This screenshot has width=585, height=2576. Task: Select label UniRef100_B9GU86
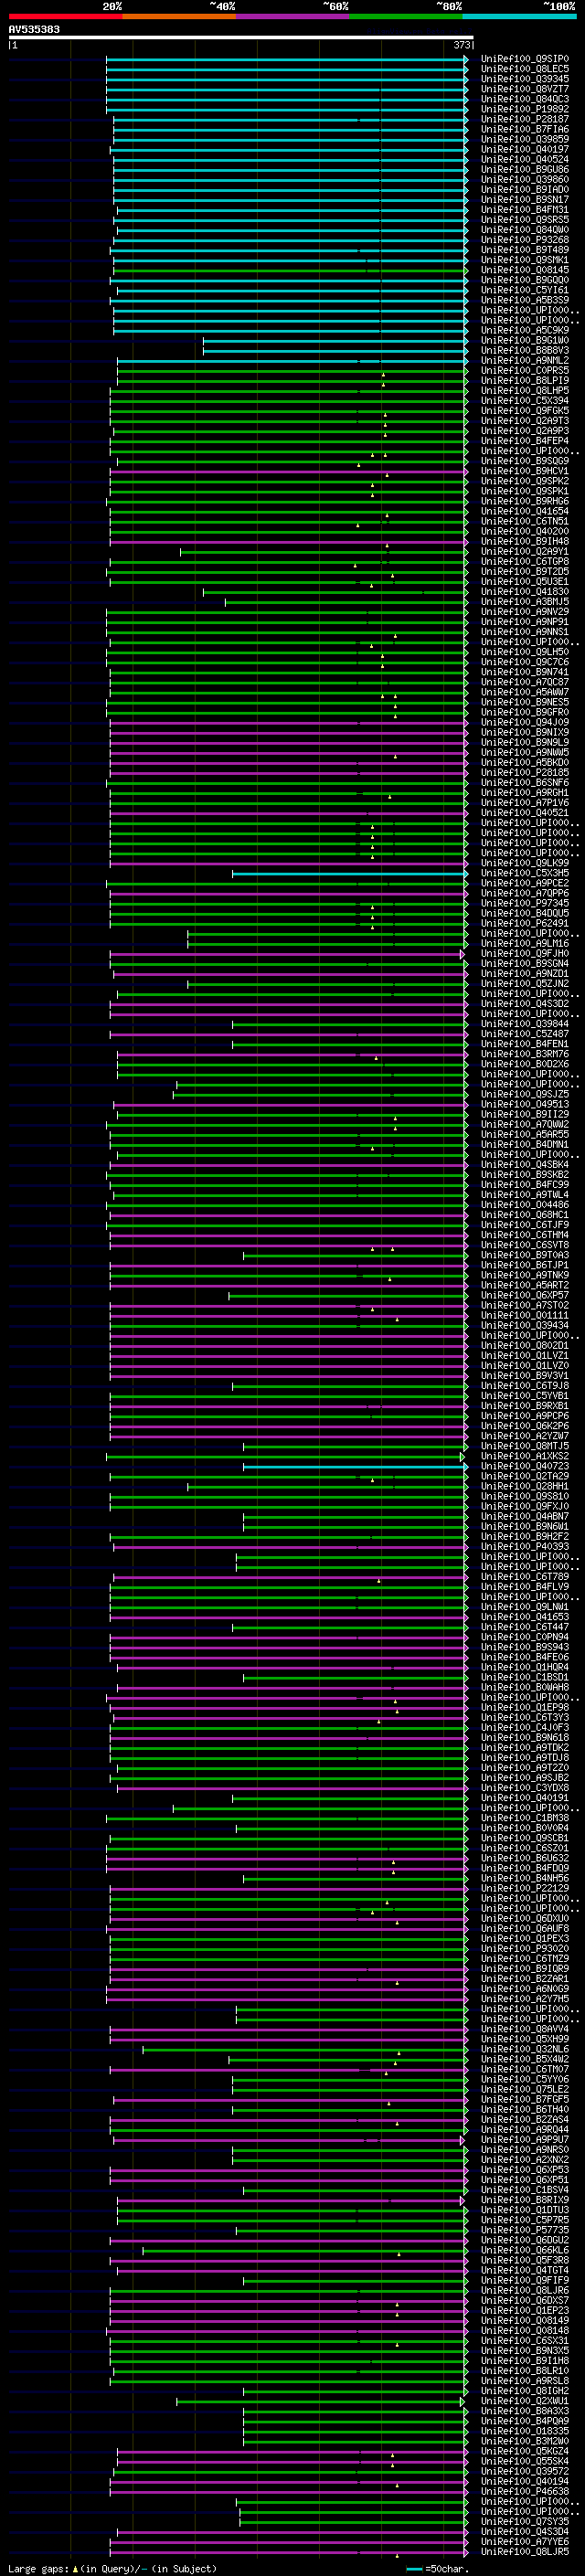pos(525,170)
